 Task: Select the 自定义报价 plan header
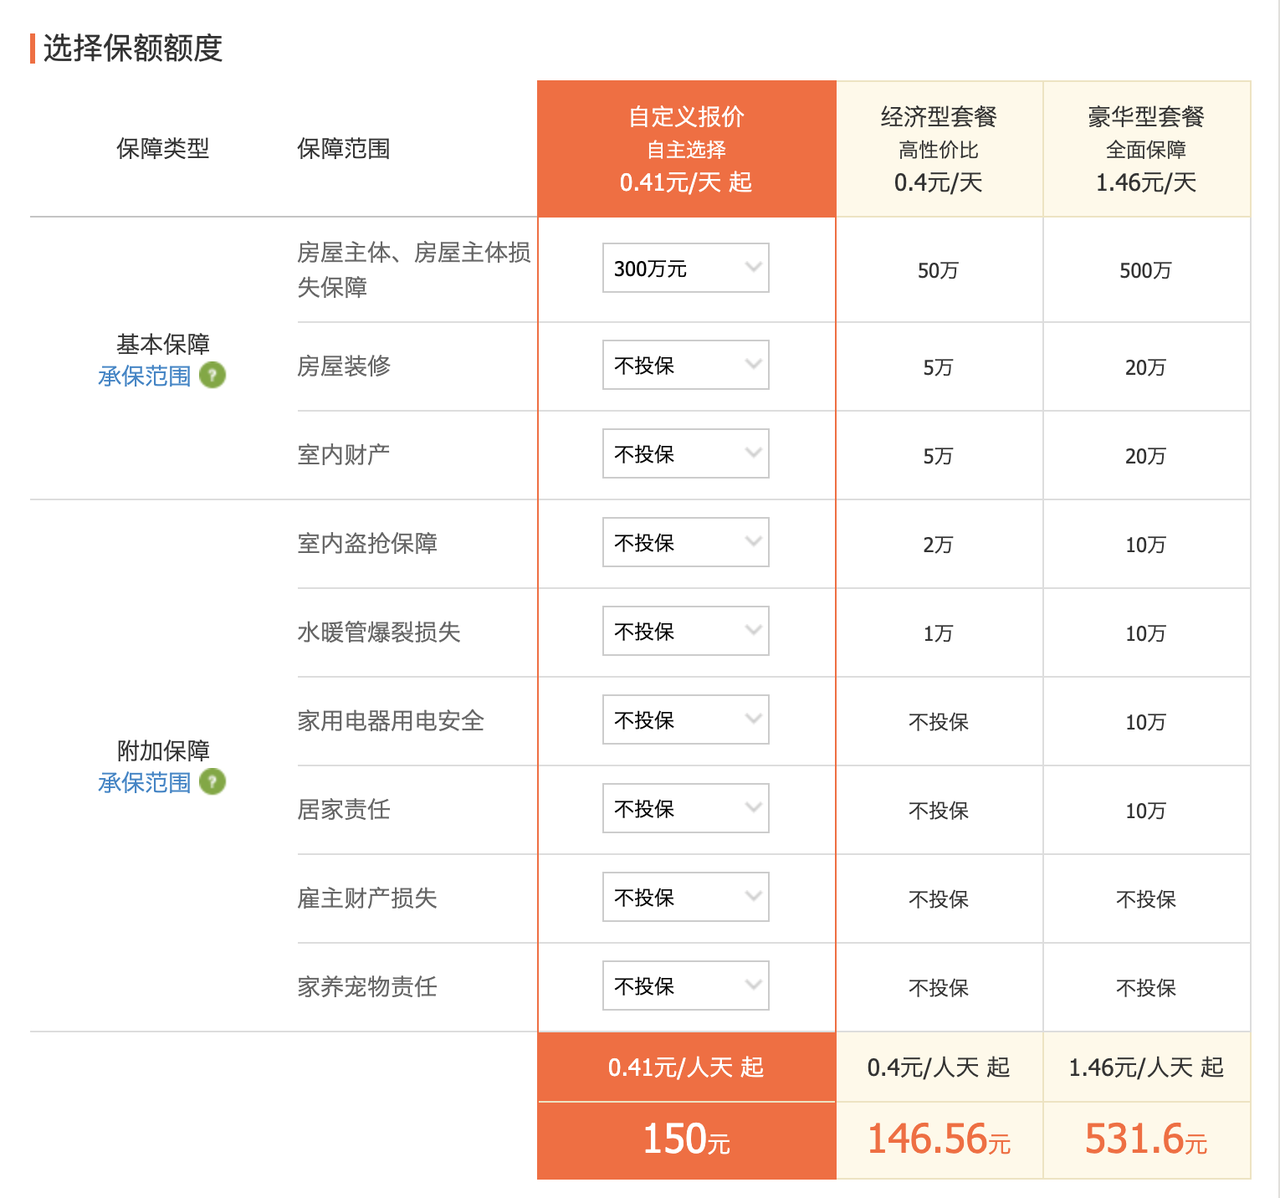click(686, 149)
